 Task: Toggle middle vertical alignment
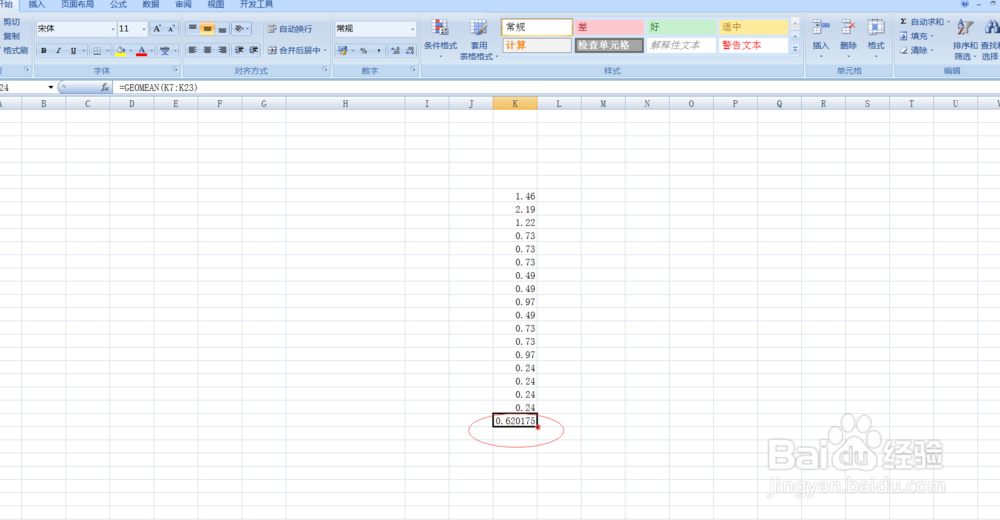click(x=207, y=29)
